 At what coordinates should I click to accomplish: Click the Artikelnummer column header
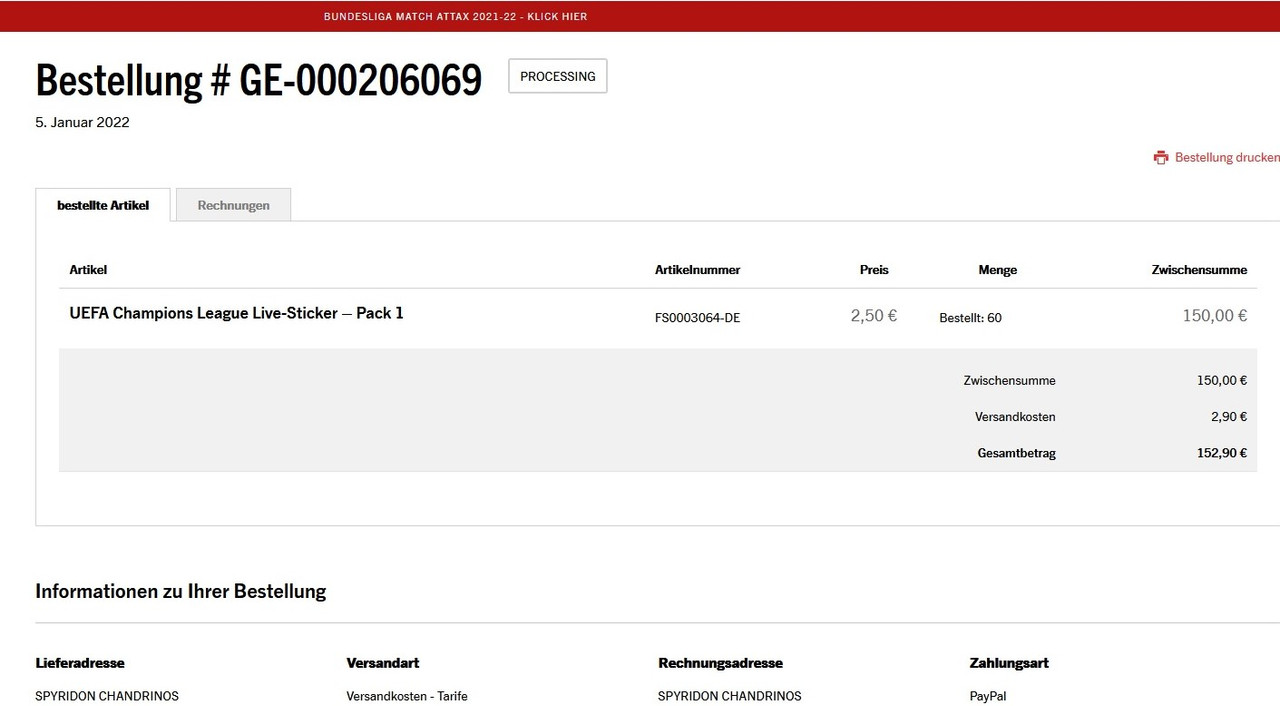tap(697, 270)
